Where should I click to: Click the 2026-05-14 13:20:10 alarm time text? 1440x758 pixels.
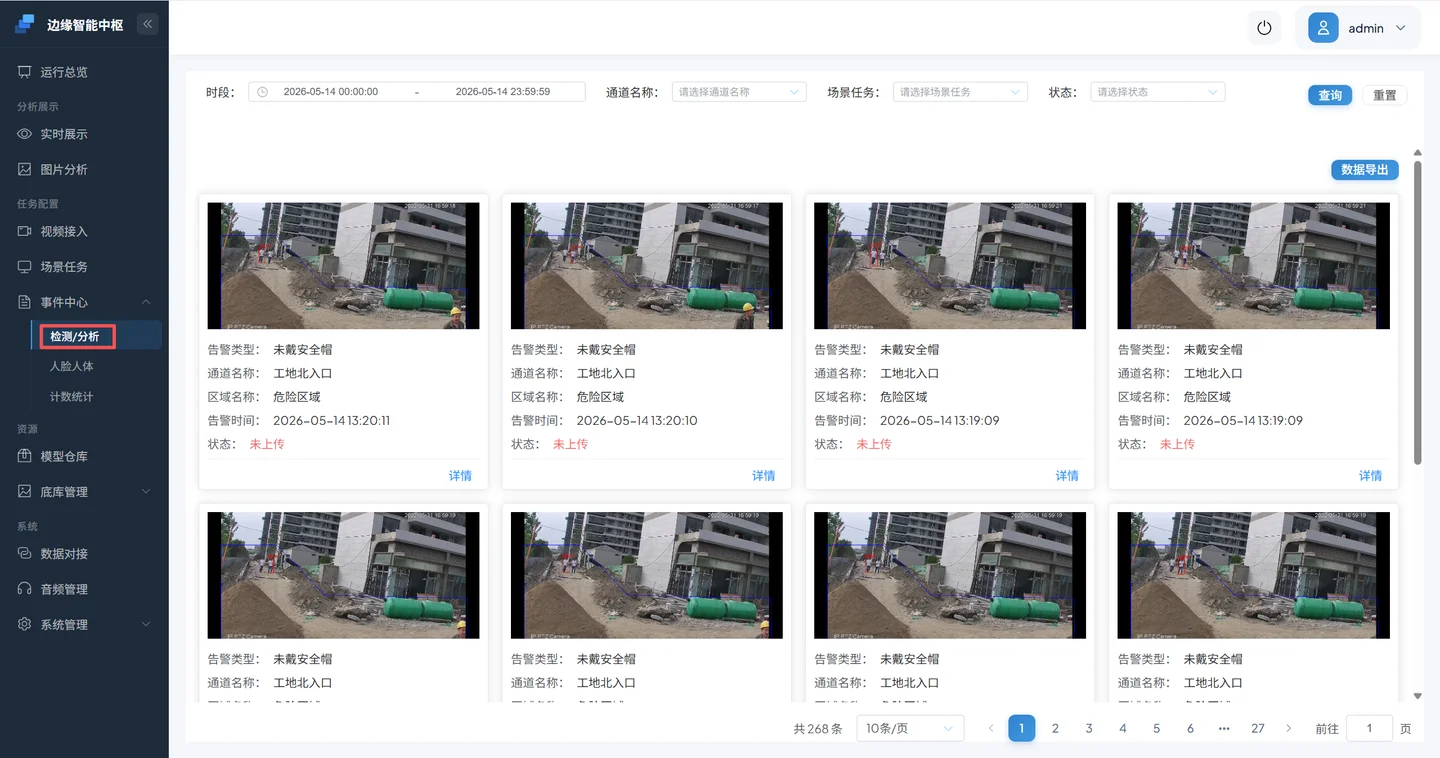click(x=637, y=421)
